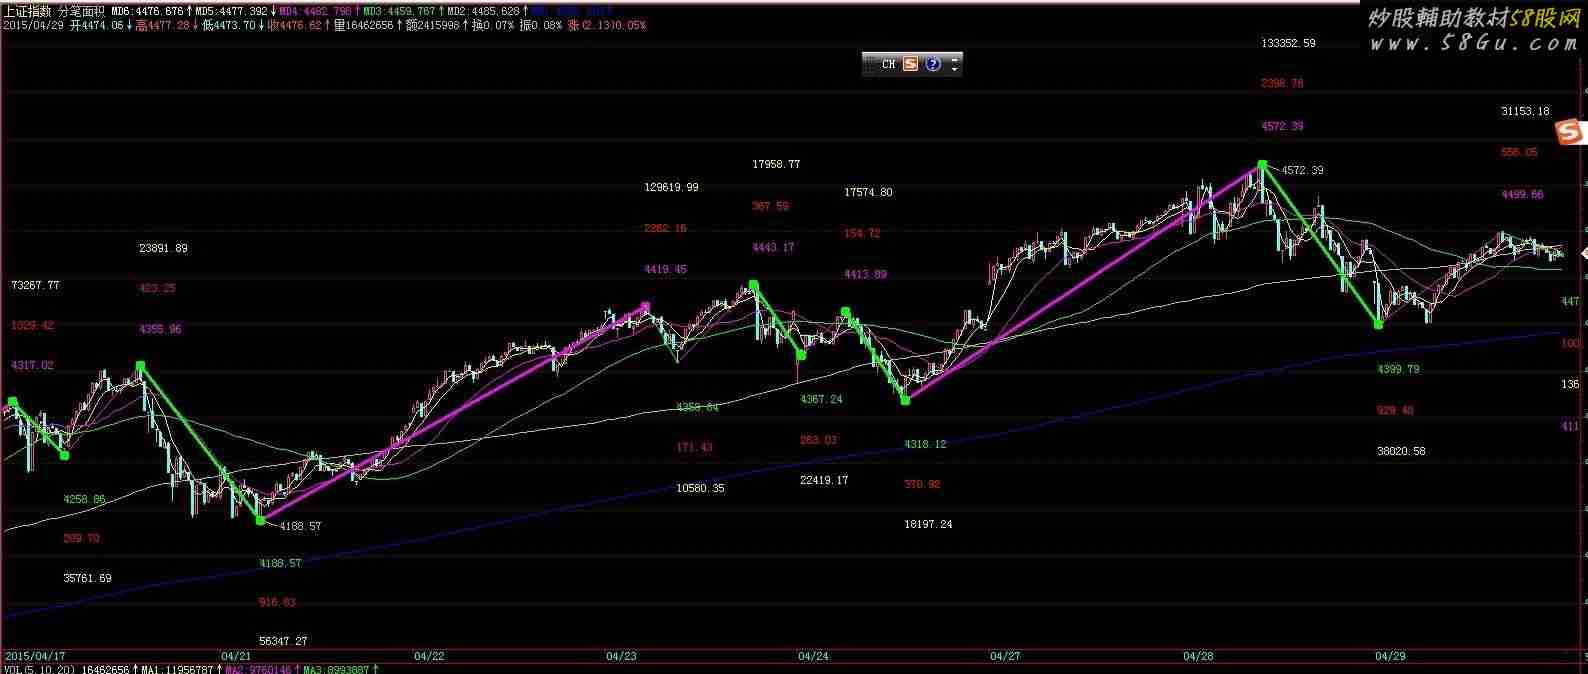
Task: Click the CH language indicator
Action: click(x=888, y=64)
